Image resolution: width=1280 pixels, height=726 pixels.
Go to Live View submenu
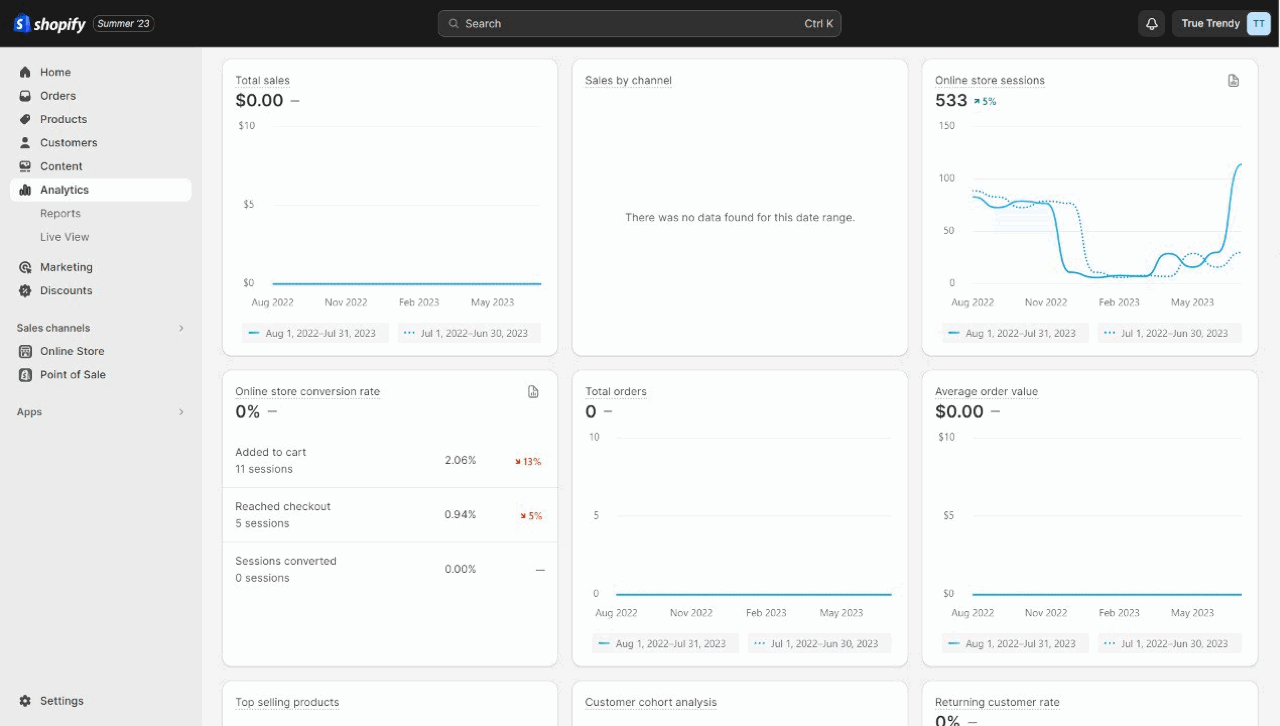point(64,237)
